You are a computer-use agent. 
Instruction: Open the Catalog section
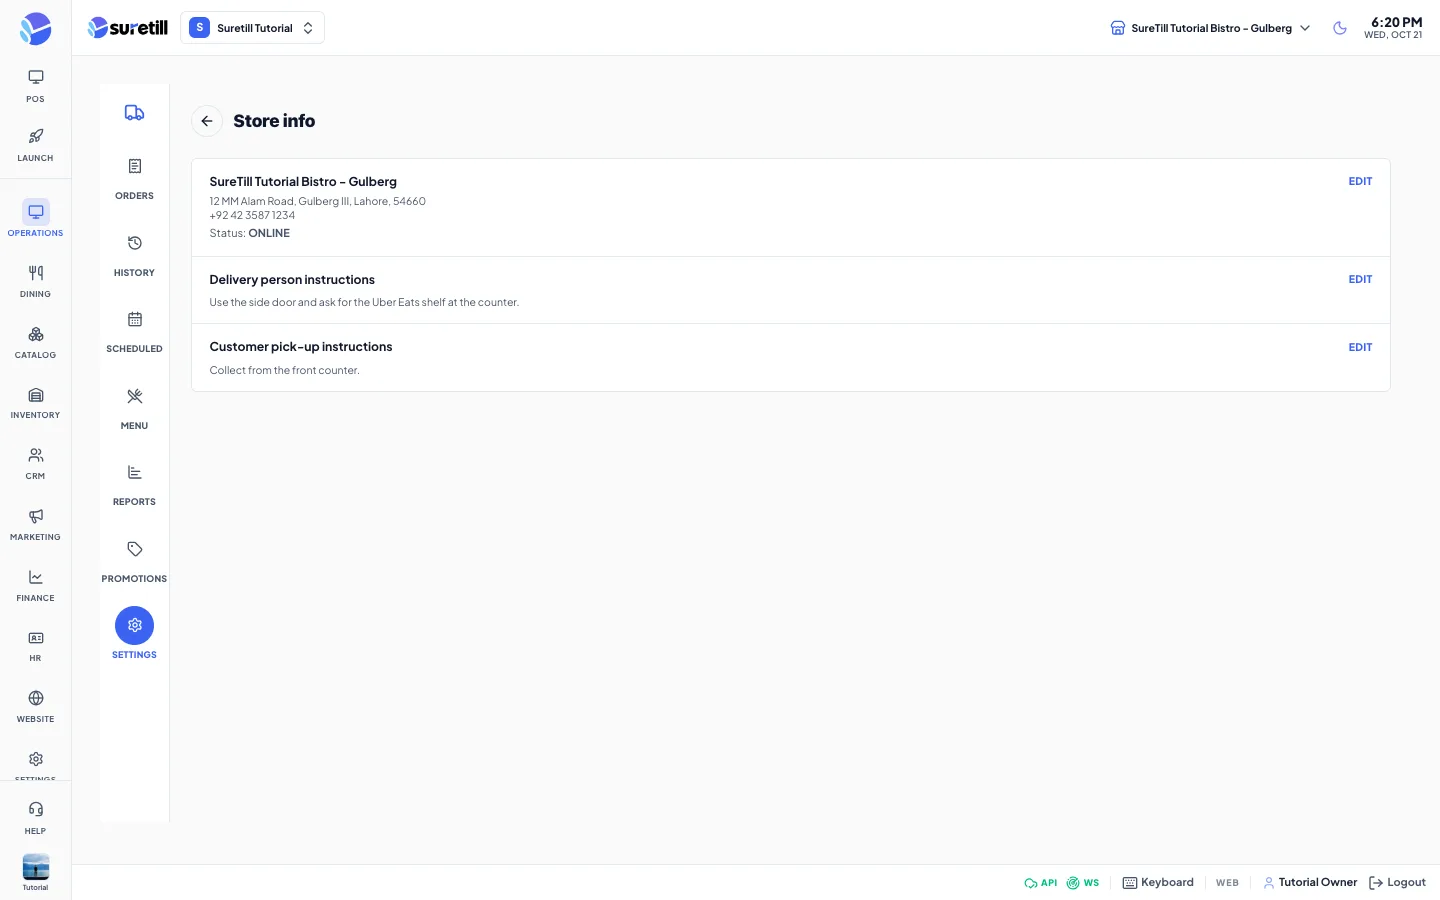point(35,342)
